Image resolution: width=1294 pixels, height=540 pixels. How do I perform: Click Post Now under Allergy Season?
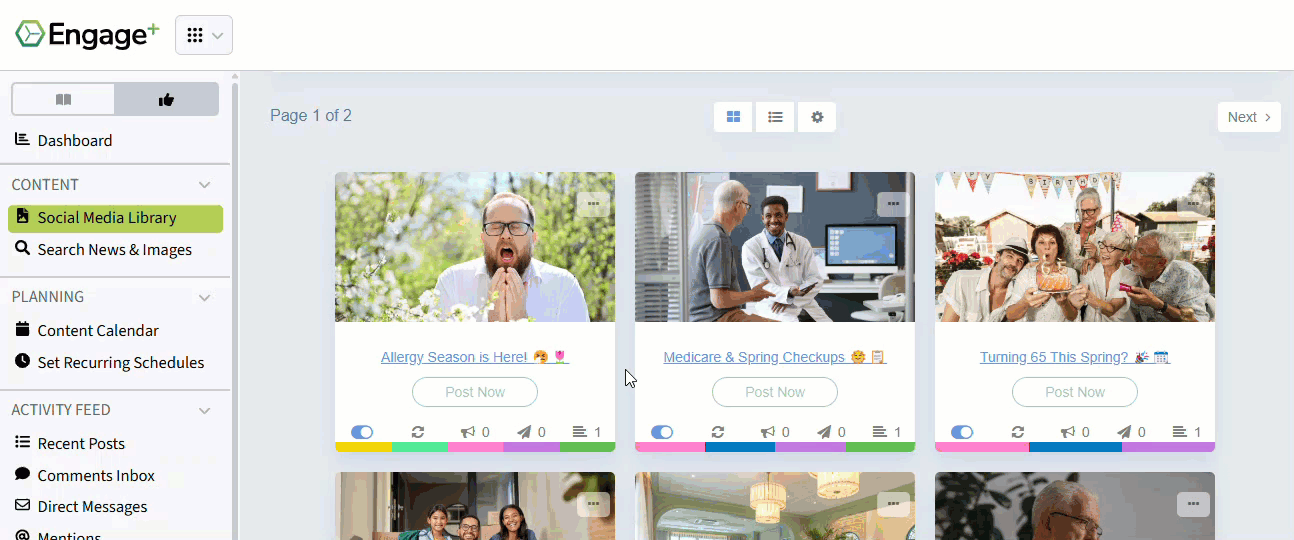(x=475, y=392)
